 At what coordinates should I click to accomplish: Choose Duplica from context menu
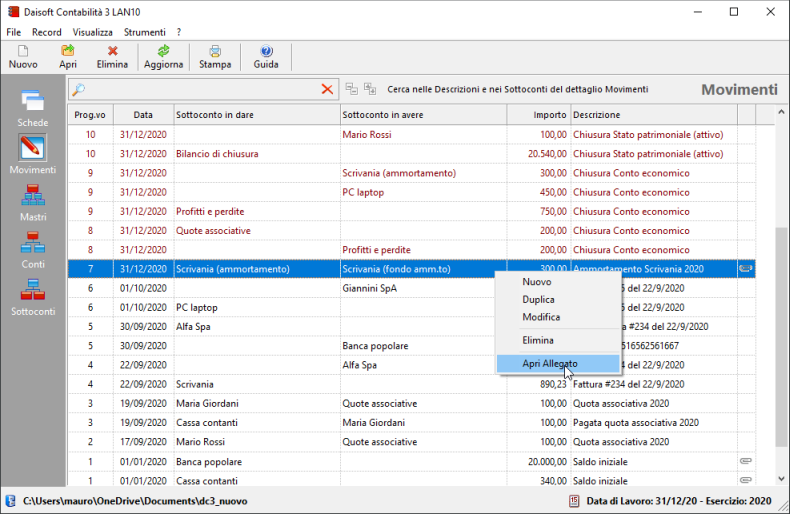(x=538, y=299)
